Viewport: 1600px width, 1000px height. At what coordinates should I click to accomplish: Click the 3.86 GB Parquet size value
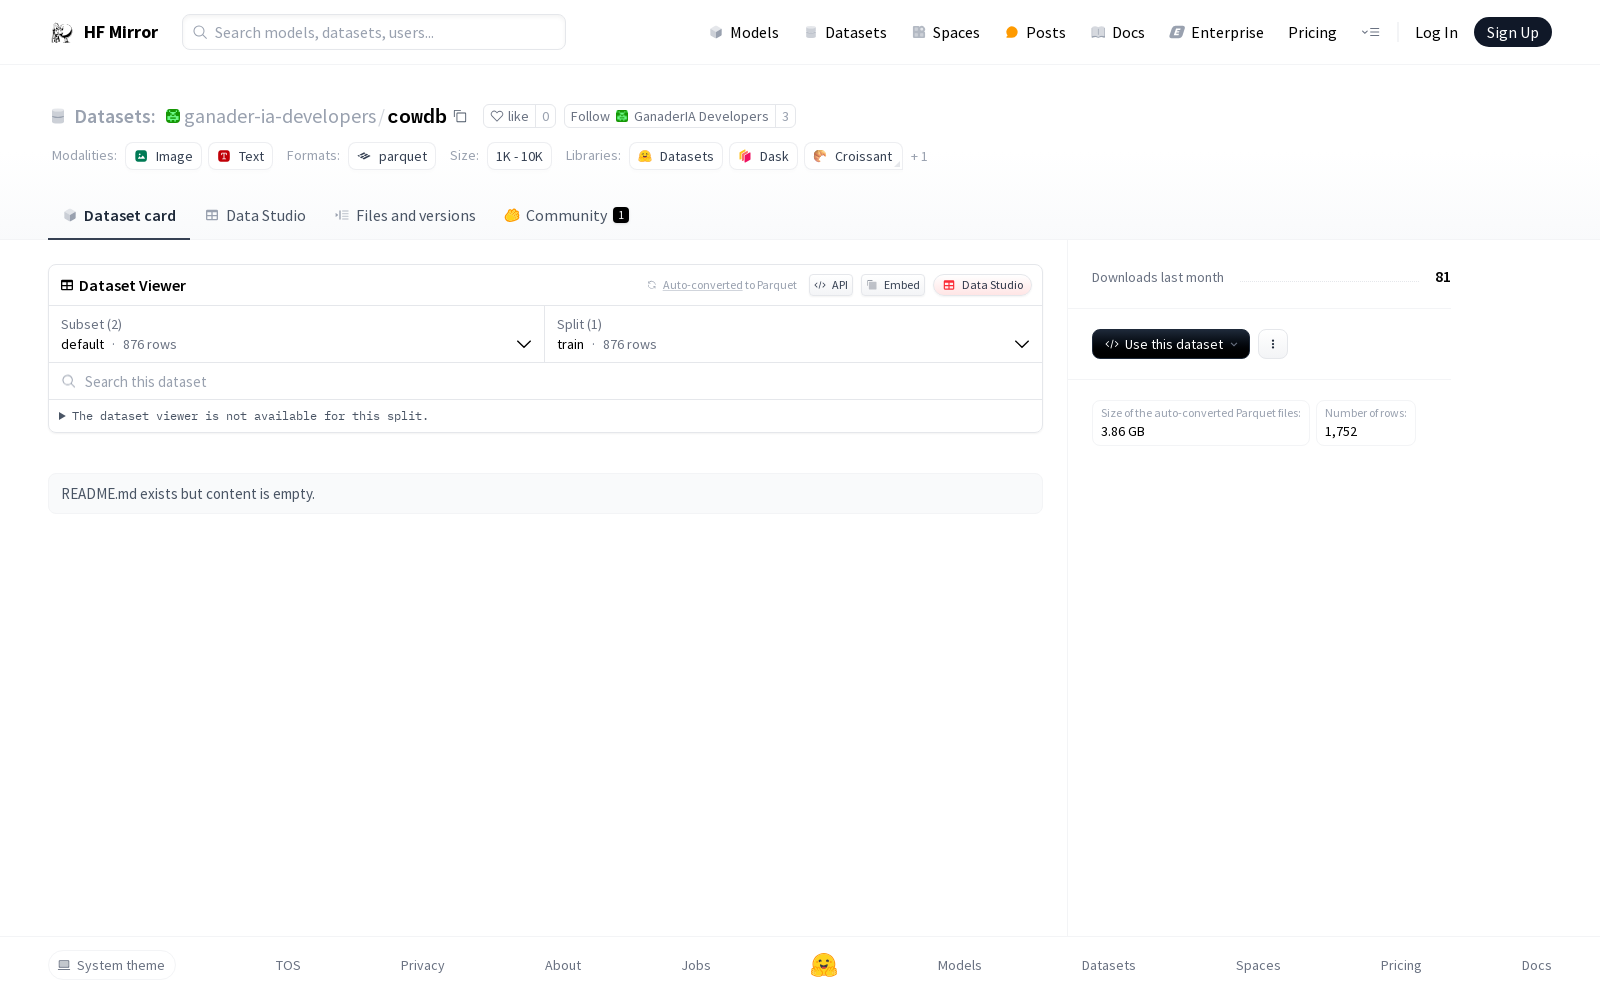click(x=1123, y=432)
